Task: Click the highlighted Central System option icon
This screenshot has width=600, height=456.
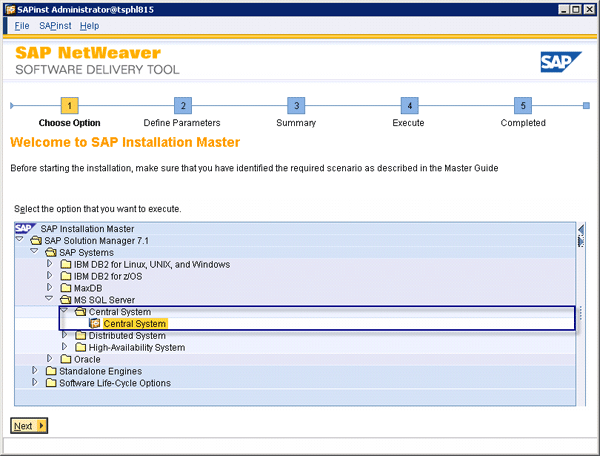Action: (x=95, y=324)
